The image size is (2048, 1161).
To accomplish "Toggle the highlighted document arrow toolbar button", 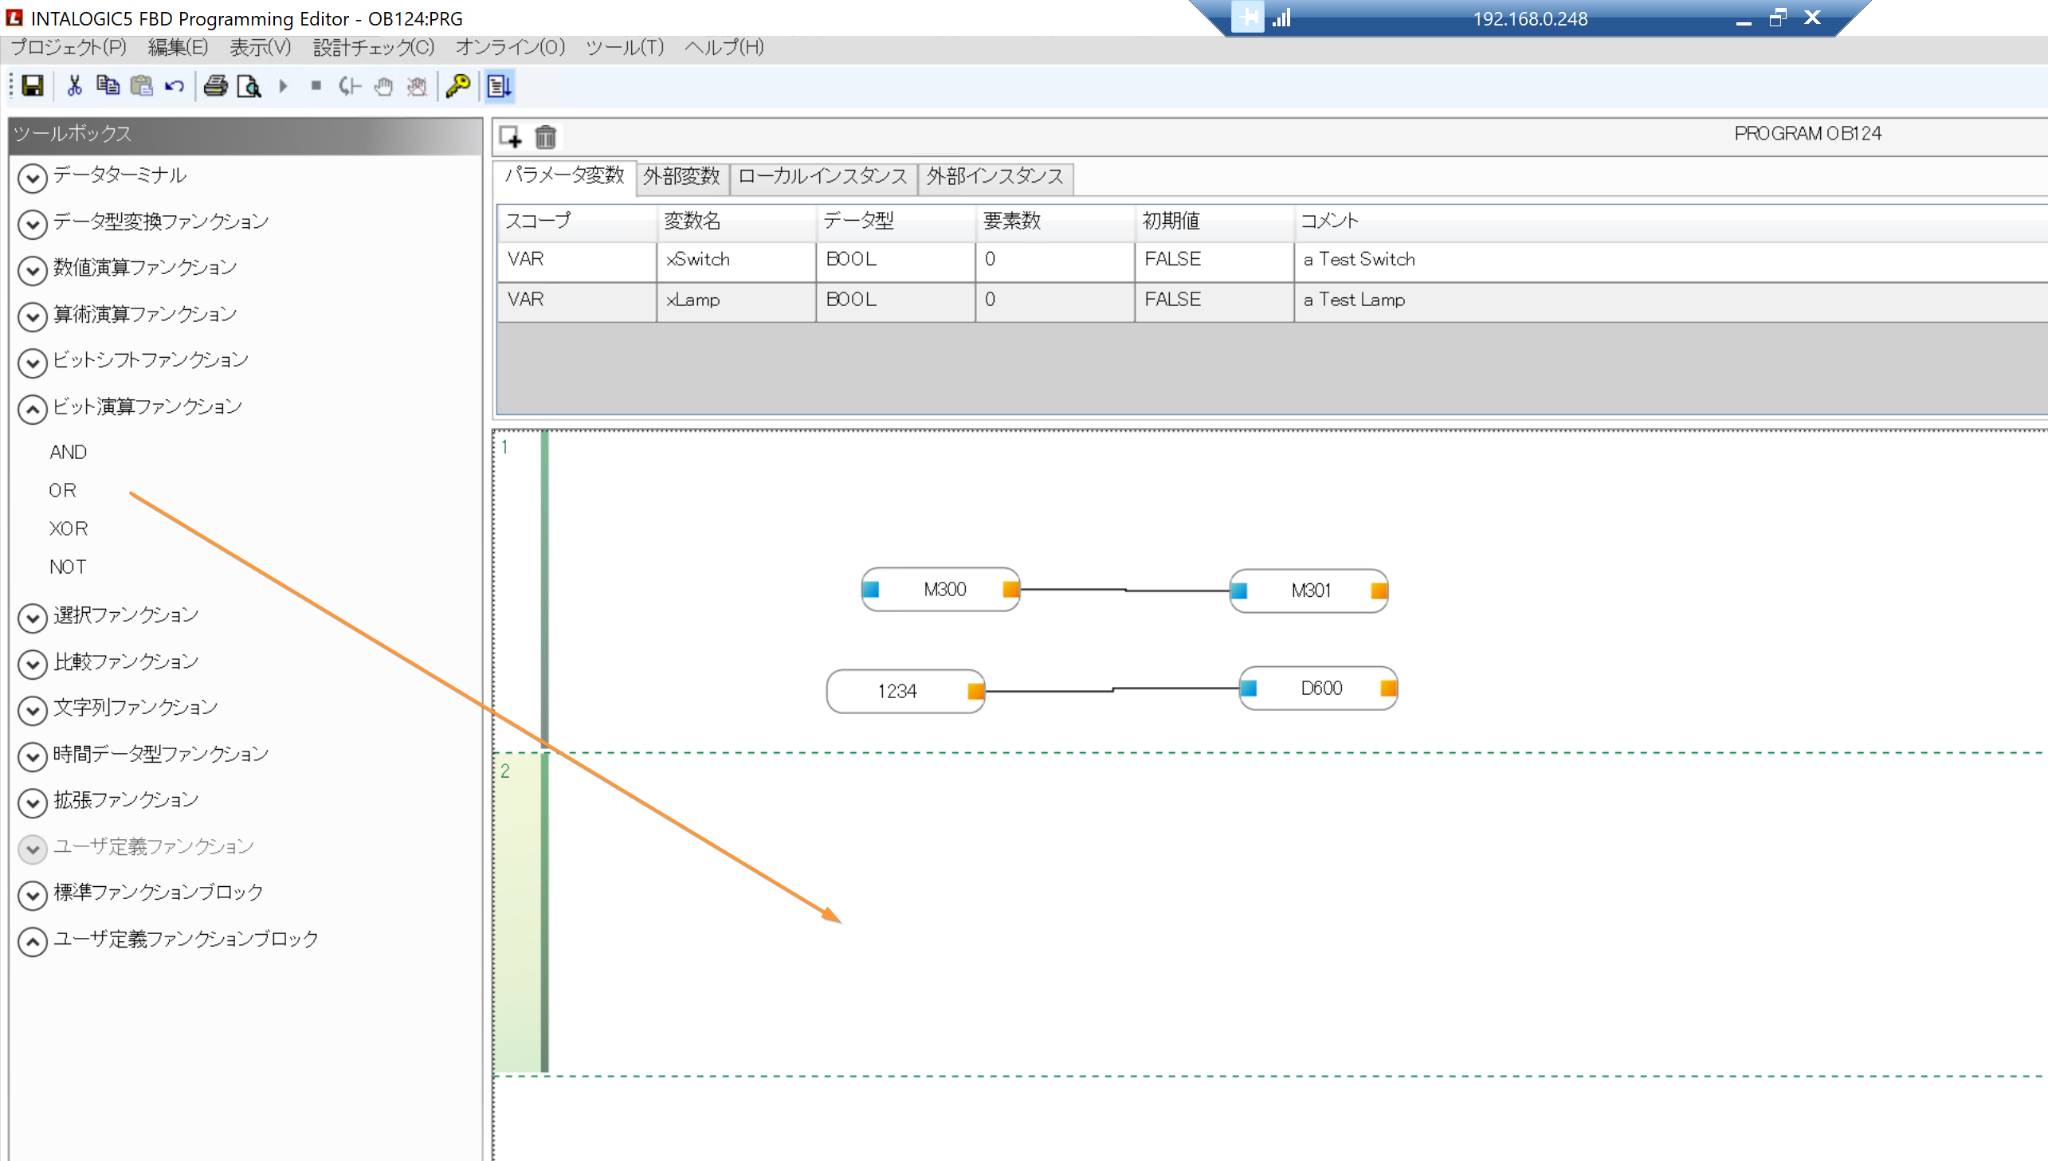I will (x=499, y=86).
